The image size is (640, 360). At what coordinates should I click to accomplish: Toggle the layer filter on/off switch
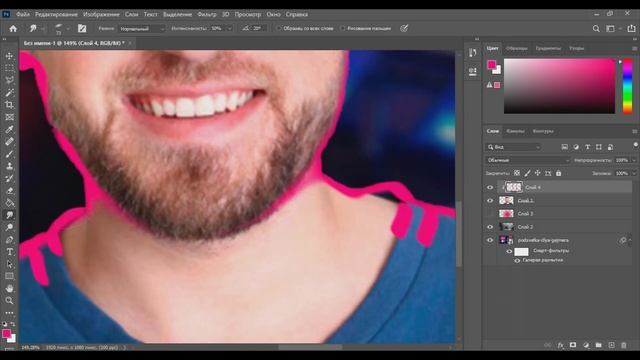(x=636, y=145)
